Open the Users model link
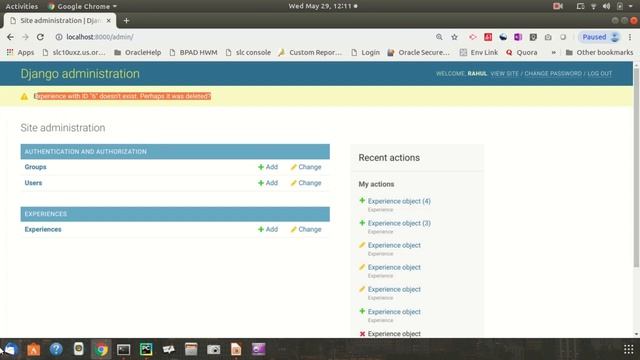 33,183
